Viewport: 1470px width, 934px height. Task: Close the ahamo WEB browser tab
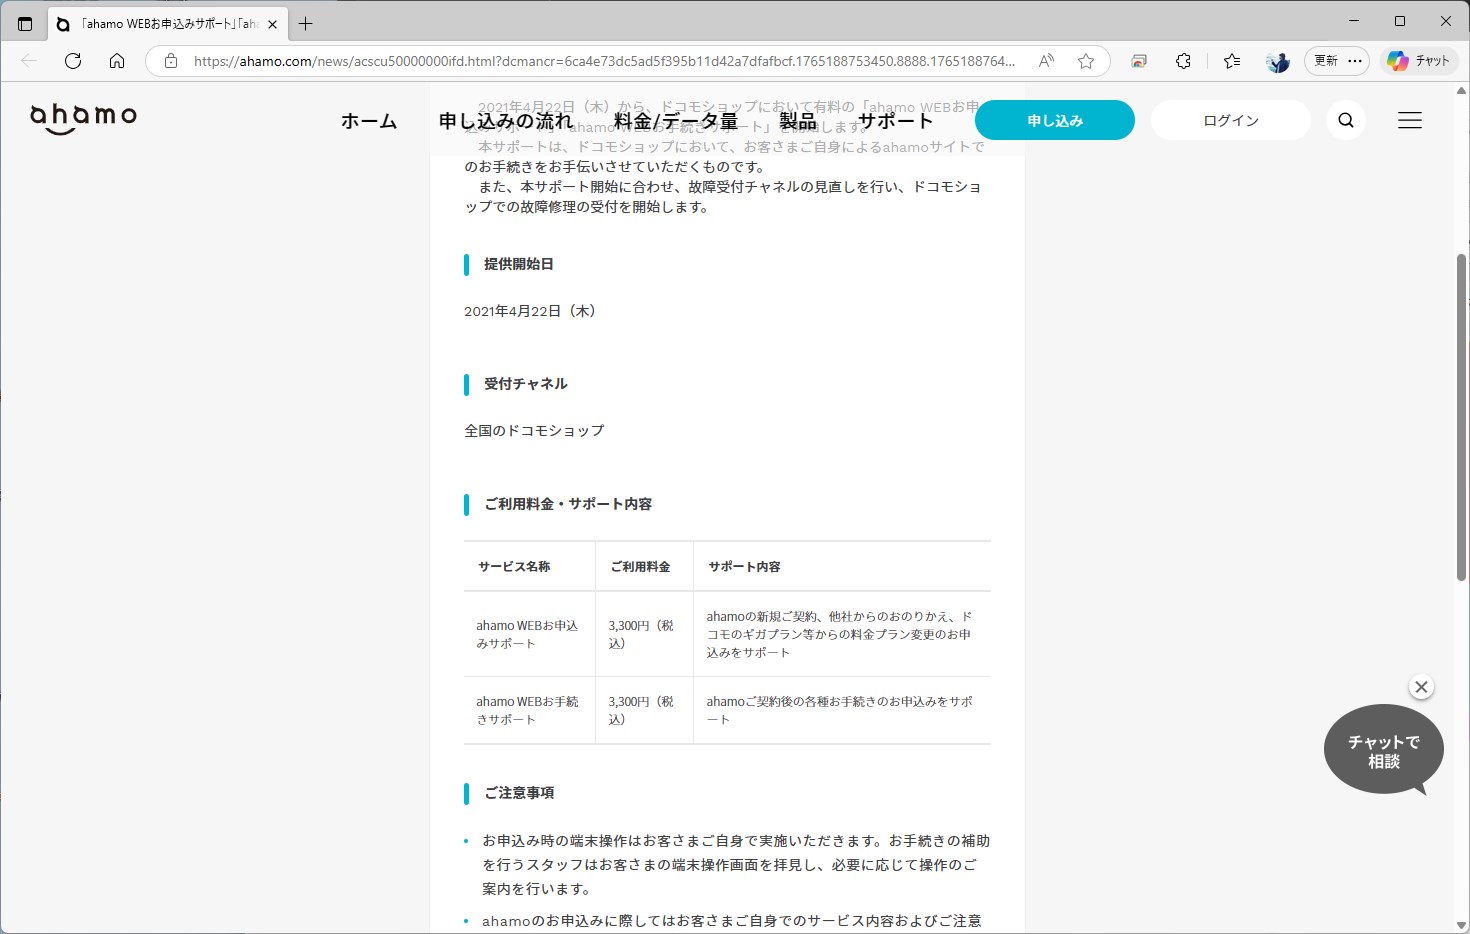tap(272, 24)
